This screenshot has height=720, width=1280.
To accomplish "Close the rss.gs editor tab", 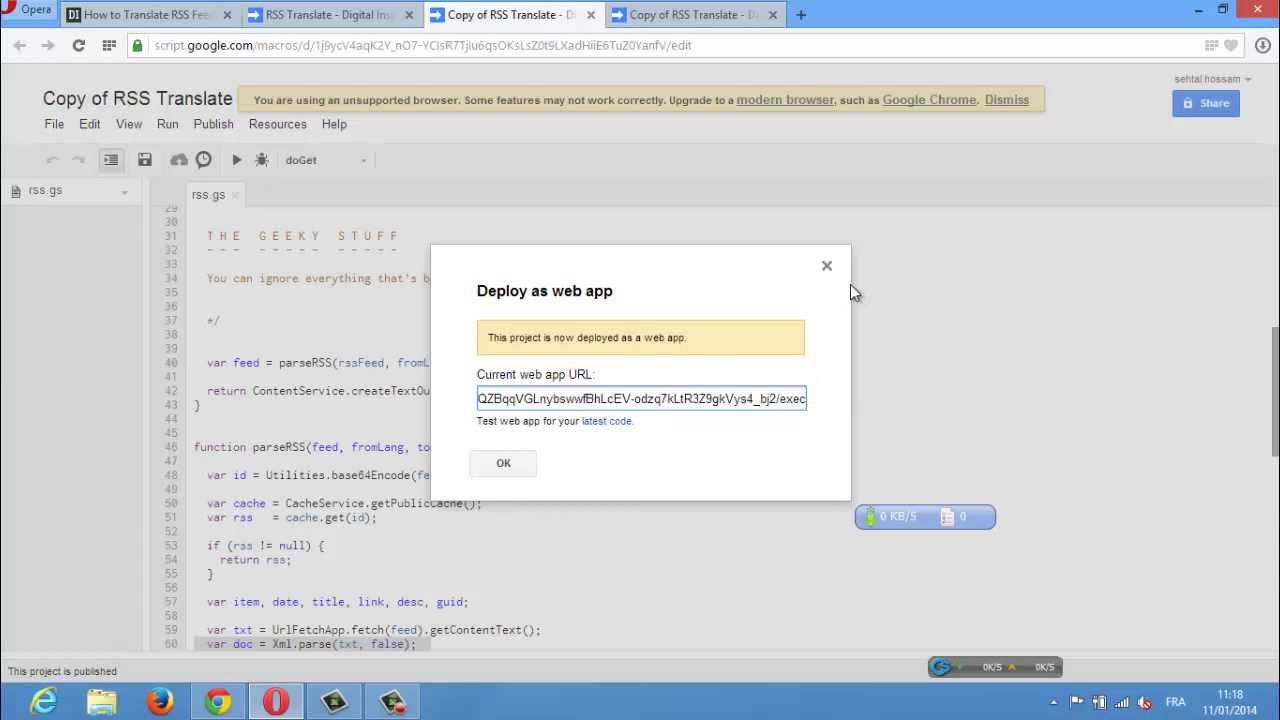I will [x=235, y=195].
